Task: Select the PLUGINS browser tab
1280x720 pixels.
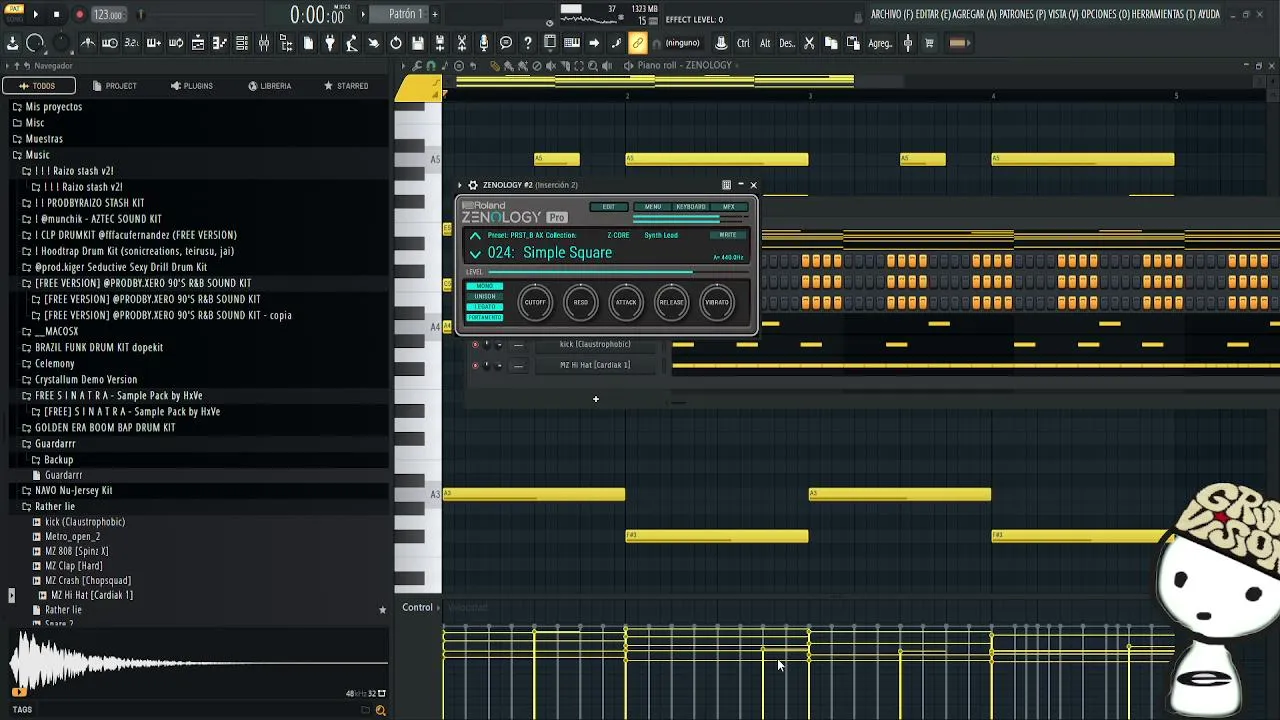Action: tap(192, 86)
